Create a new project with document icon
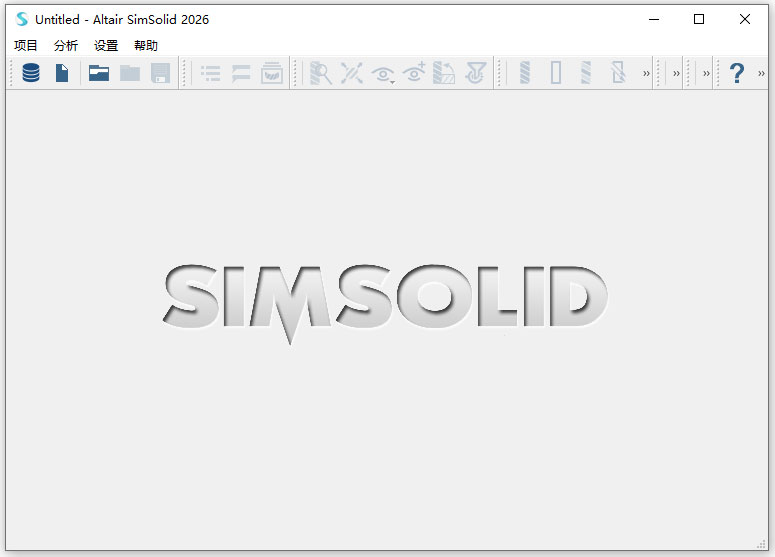The image size is (775, 557). pyautogui.click(x=62, y=73)
